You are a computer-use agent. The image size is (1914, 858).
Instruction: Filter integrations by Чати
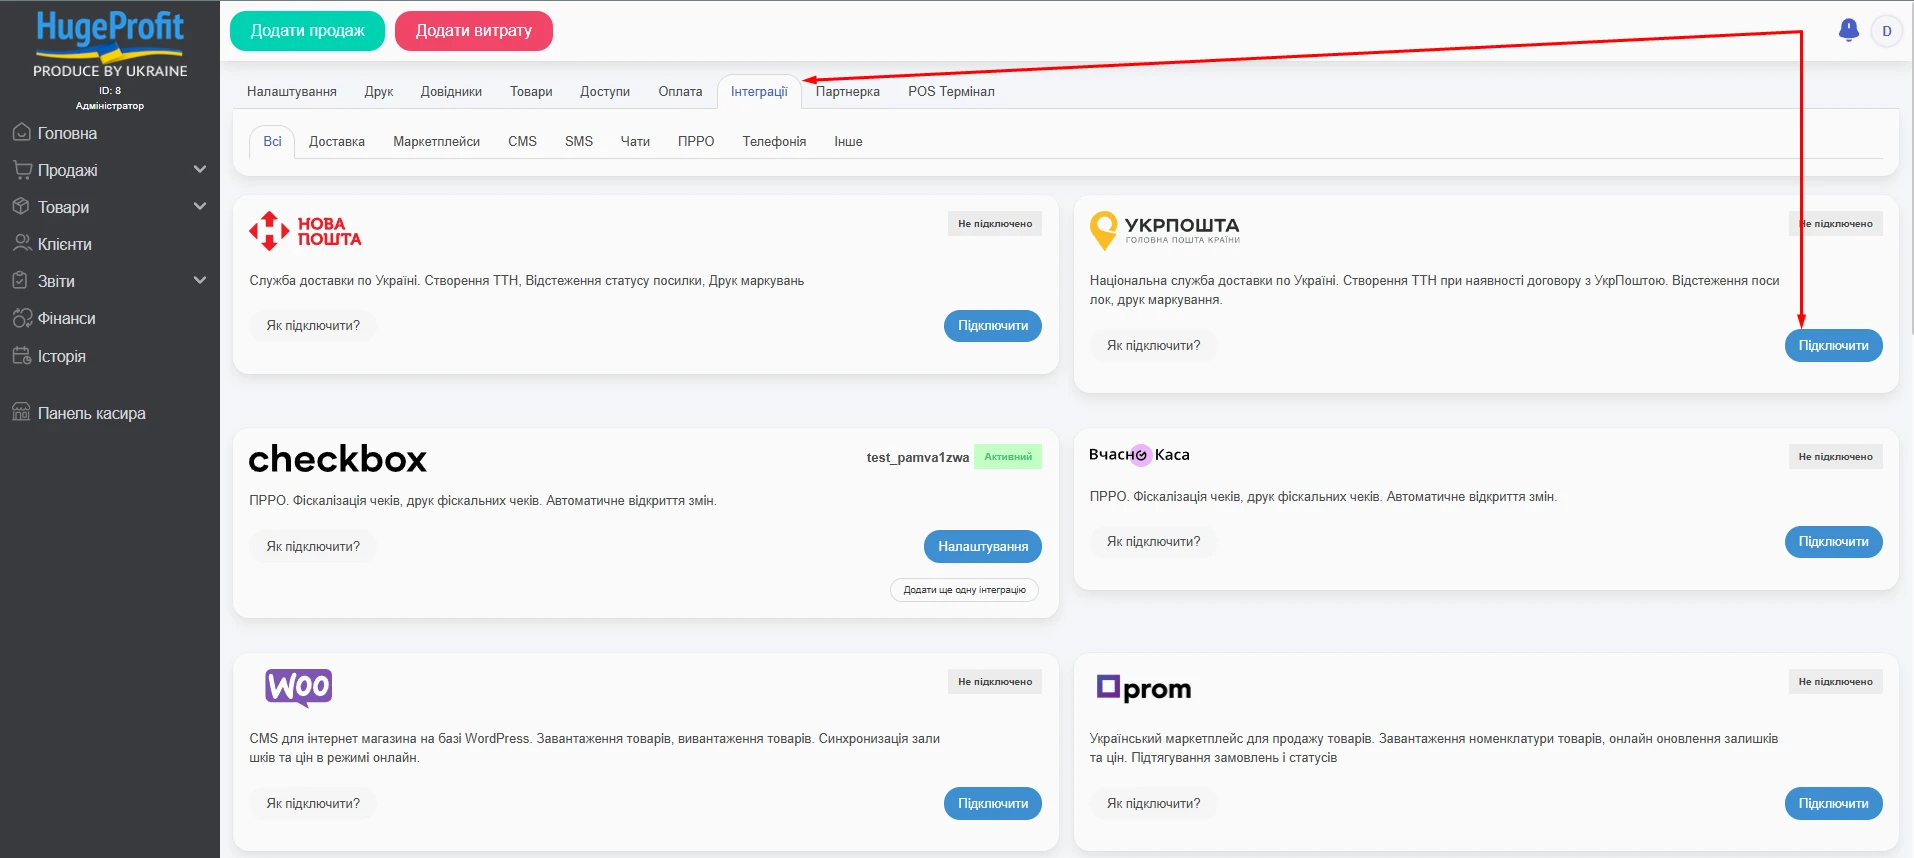tap(635, 141)
